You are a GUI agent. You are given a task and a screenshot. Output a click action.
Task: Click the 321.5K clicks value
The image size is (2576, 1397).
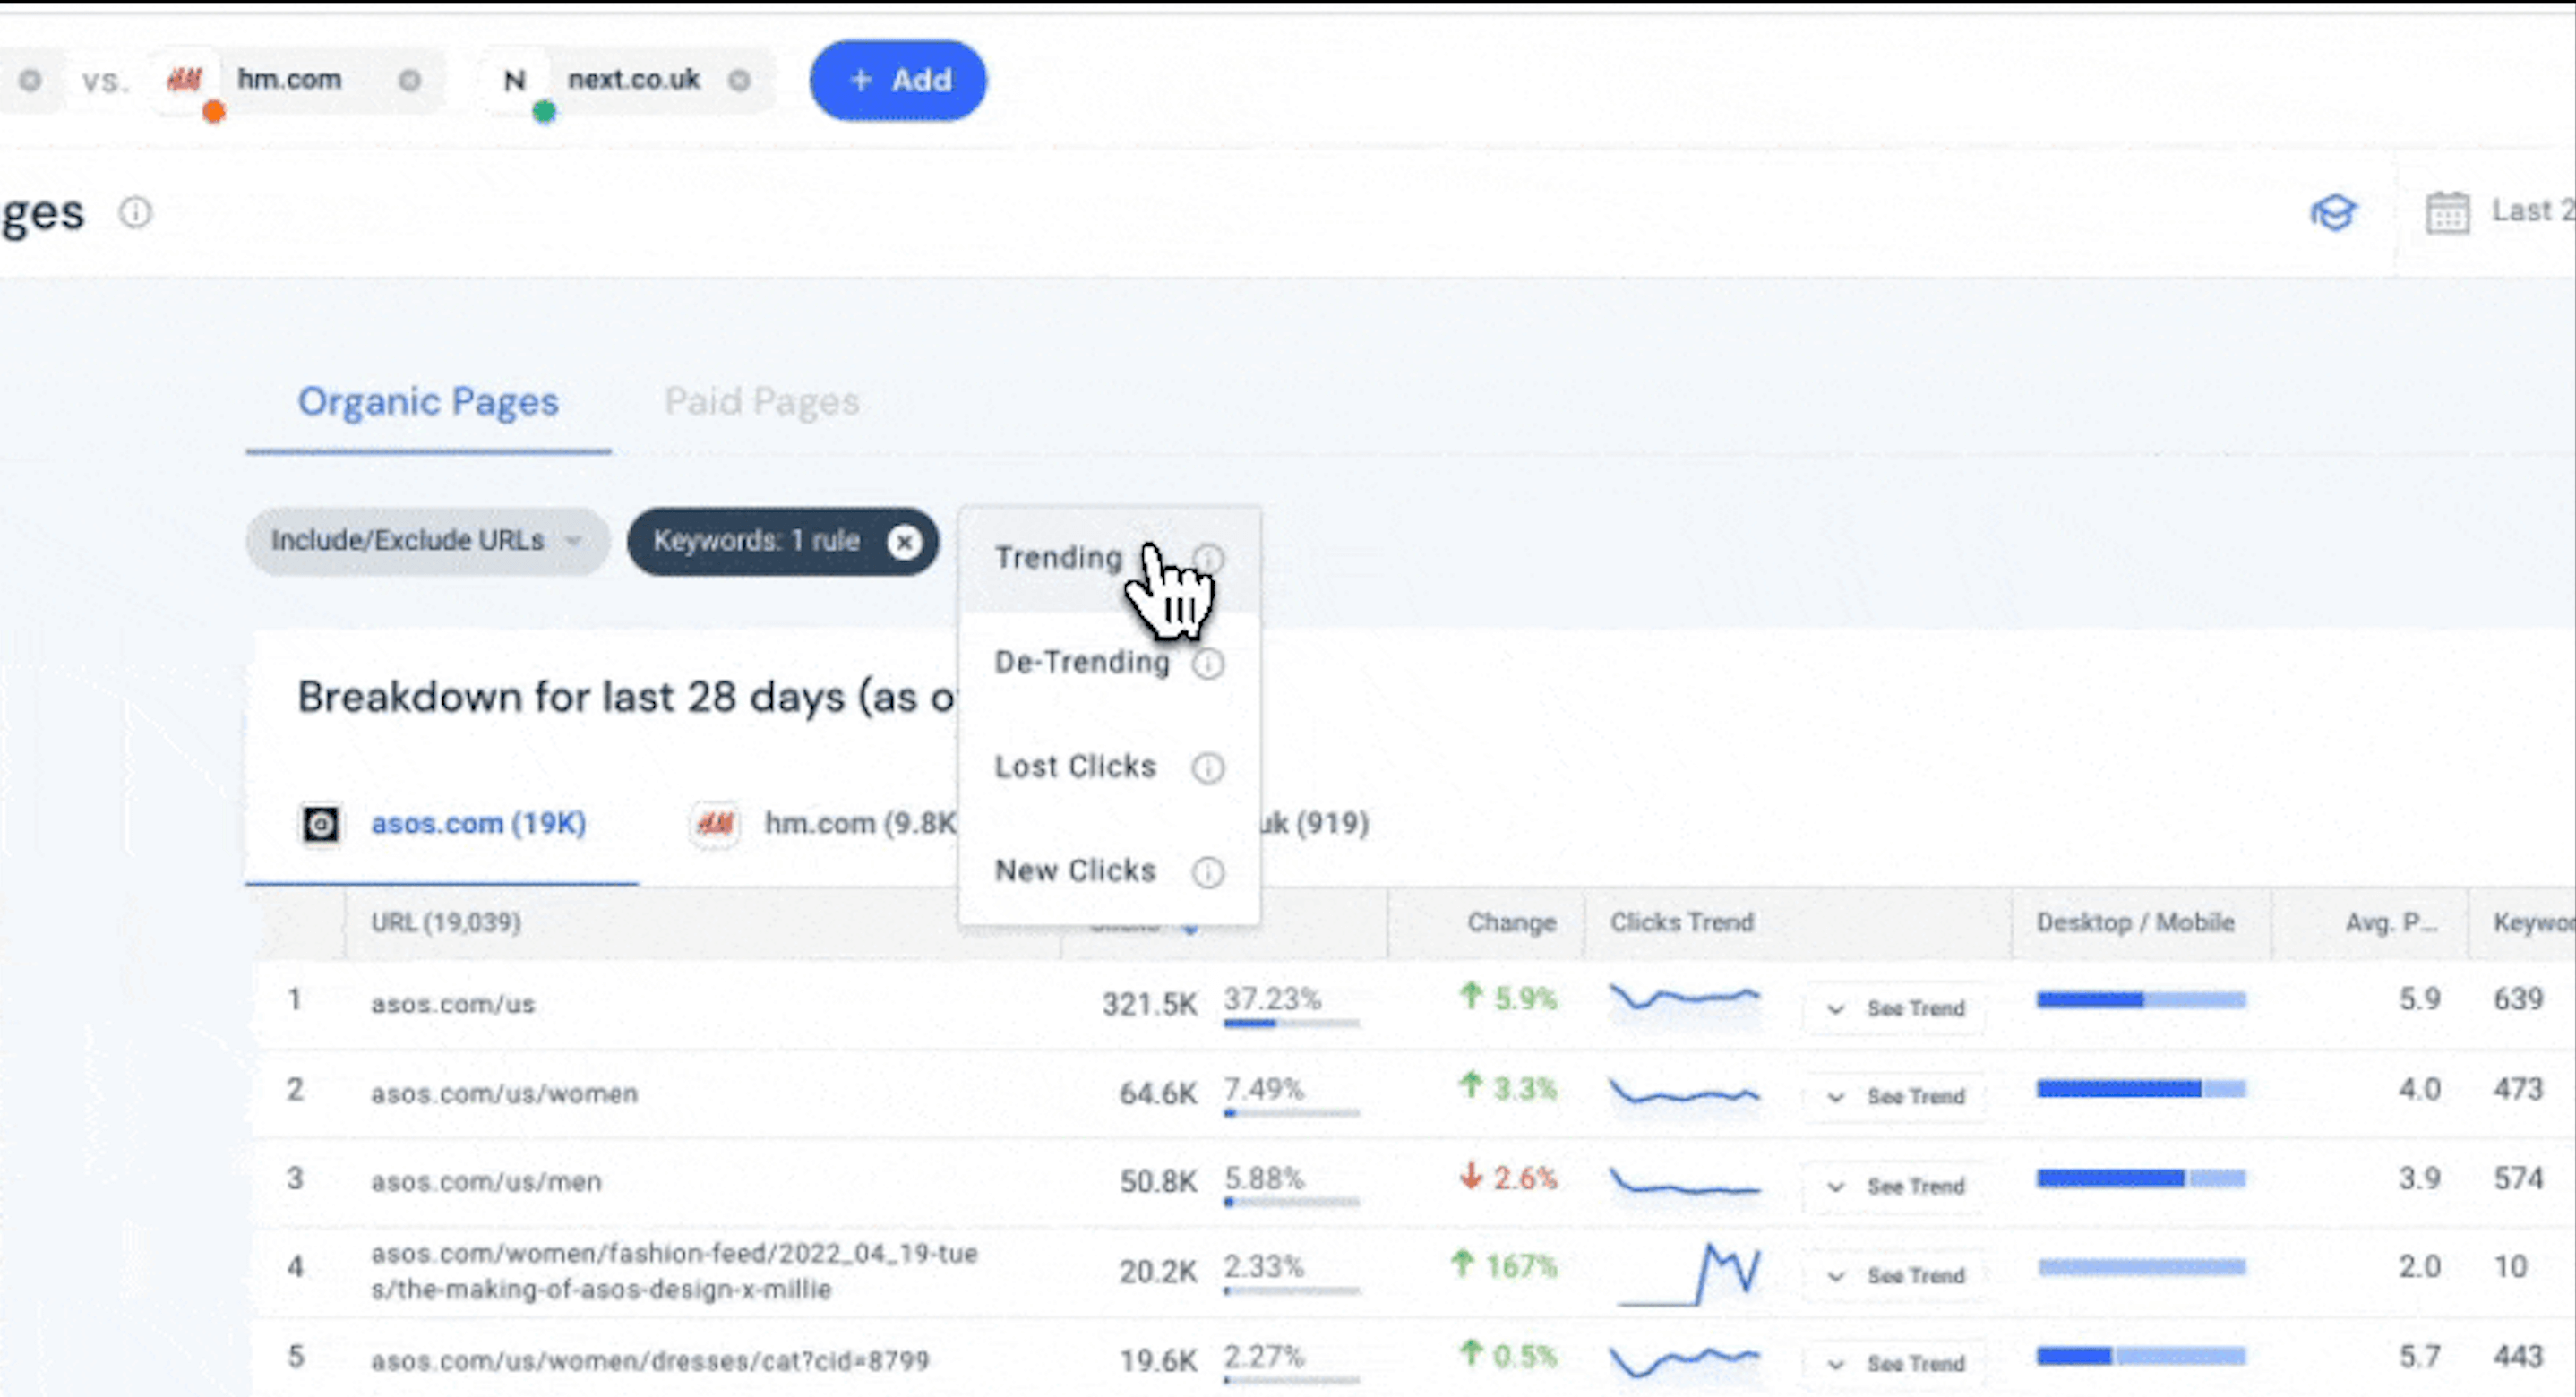point(1149,1003)
